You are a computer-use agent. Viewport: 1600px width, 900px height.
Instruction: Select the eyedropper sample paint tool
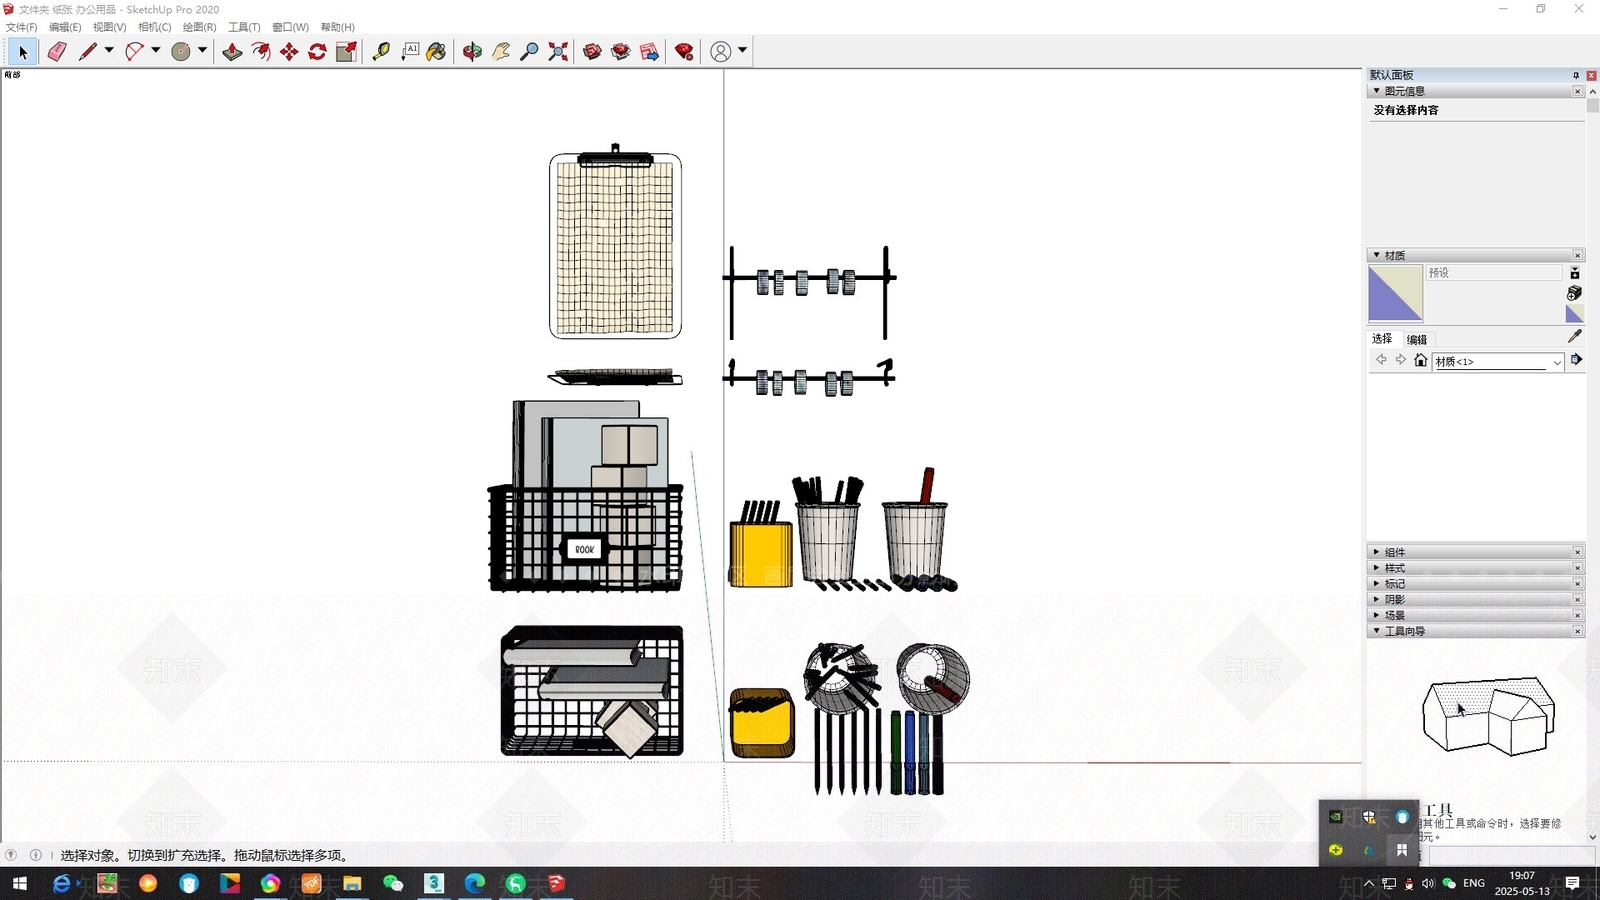(x=1574, y=336)
